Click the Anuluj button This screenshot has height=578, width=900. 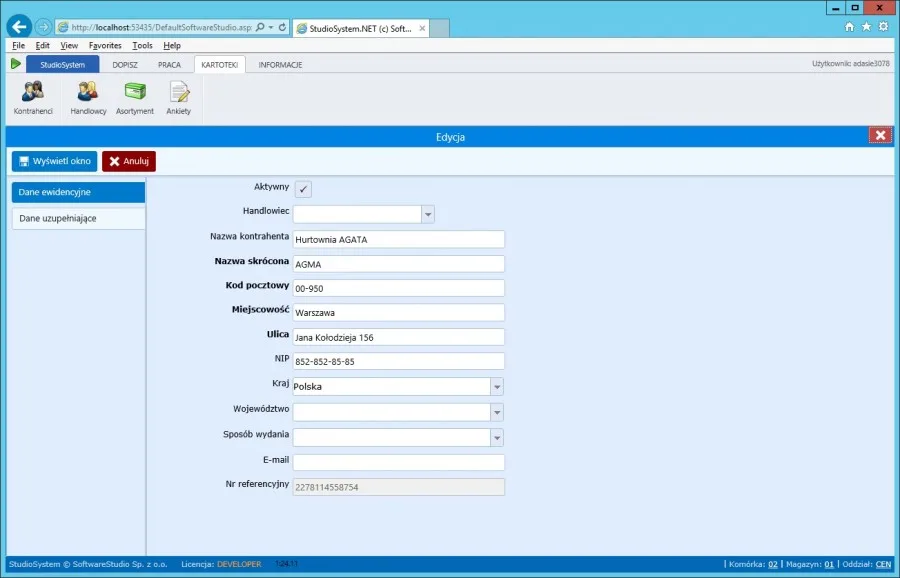(129, 161)
